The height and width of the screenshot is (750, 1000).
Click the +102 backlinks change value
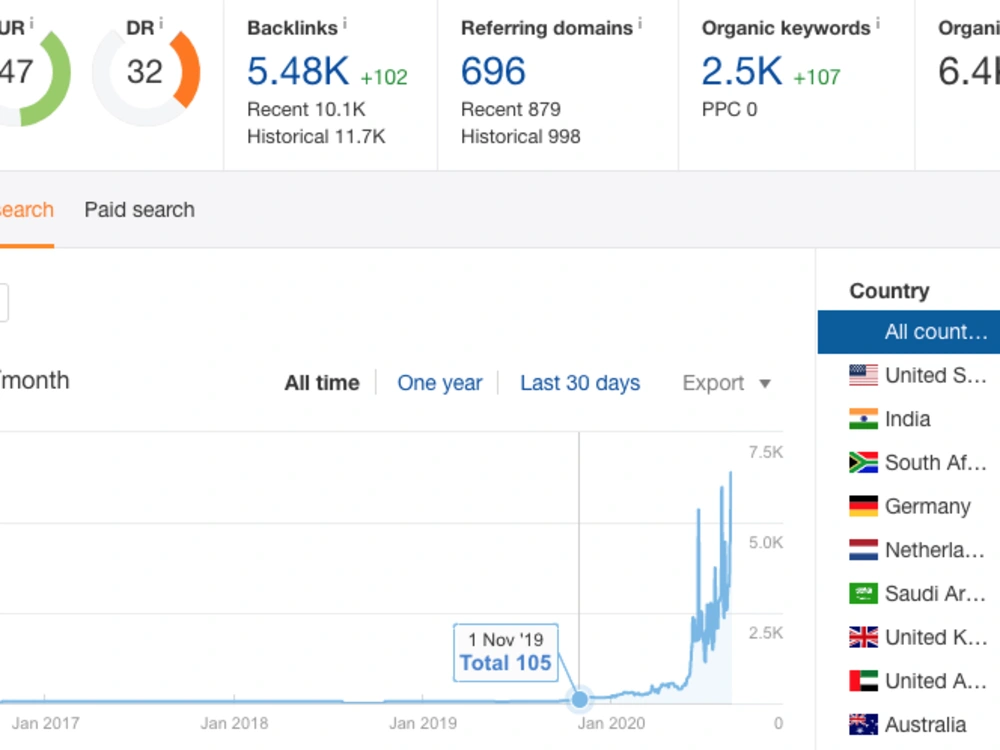384,77
